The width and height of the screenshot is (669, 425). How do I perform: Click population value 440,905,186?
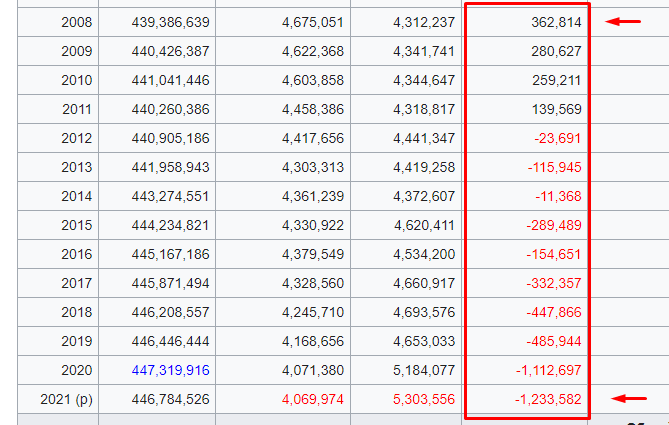tap(170, 138)
